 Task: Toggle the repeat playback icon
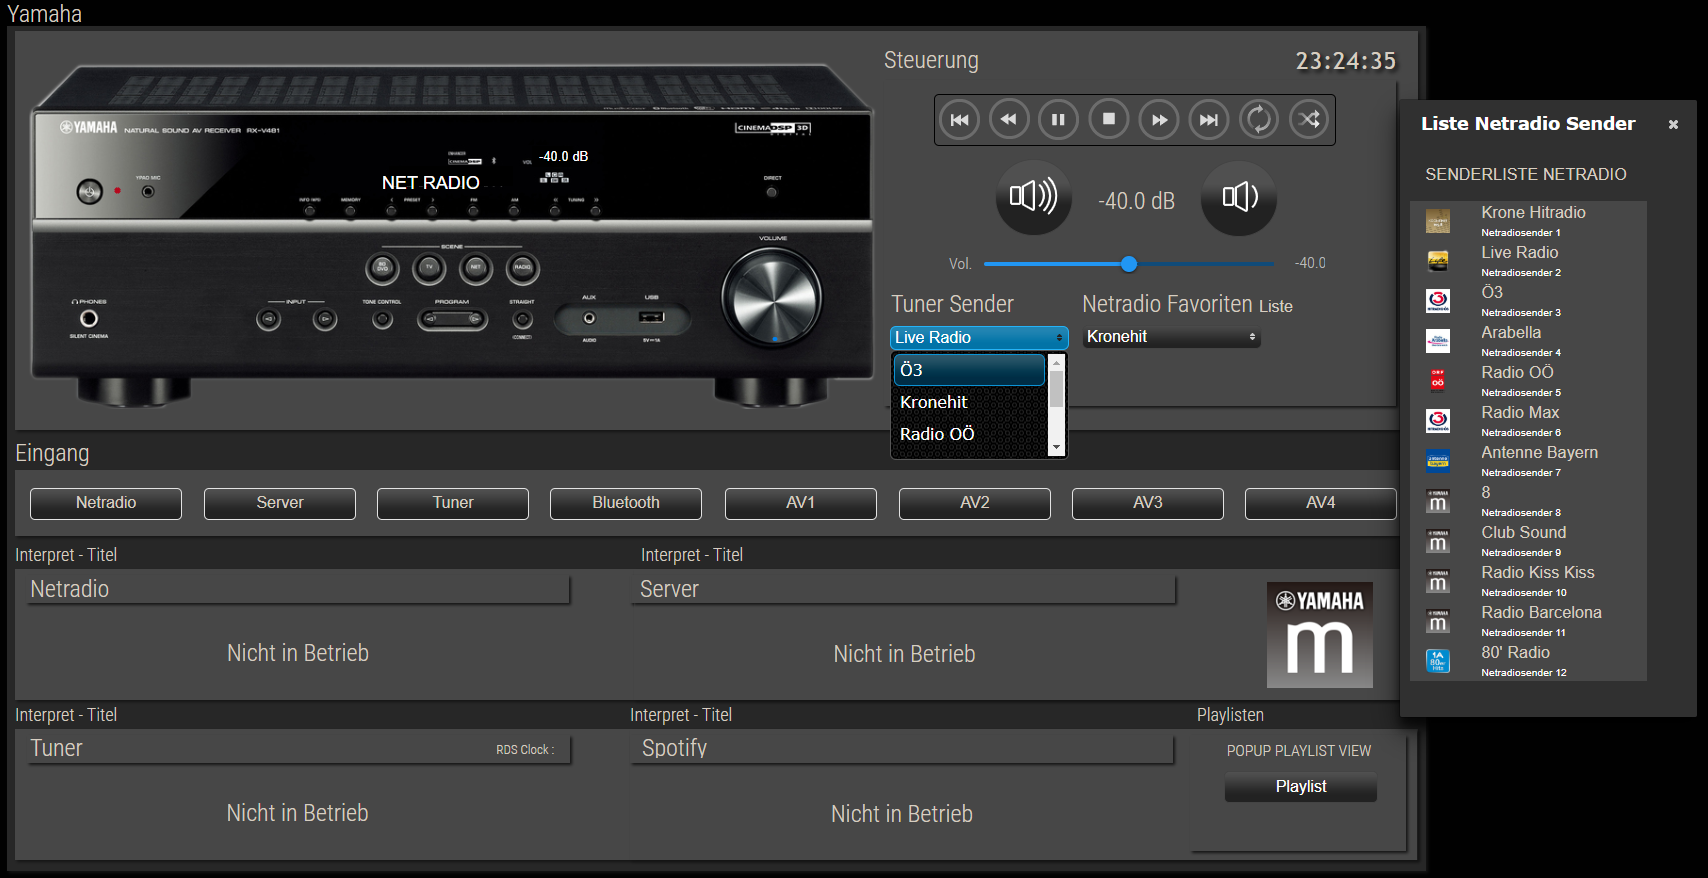click(1259, 120)
